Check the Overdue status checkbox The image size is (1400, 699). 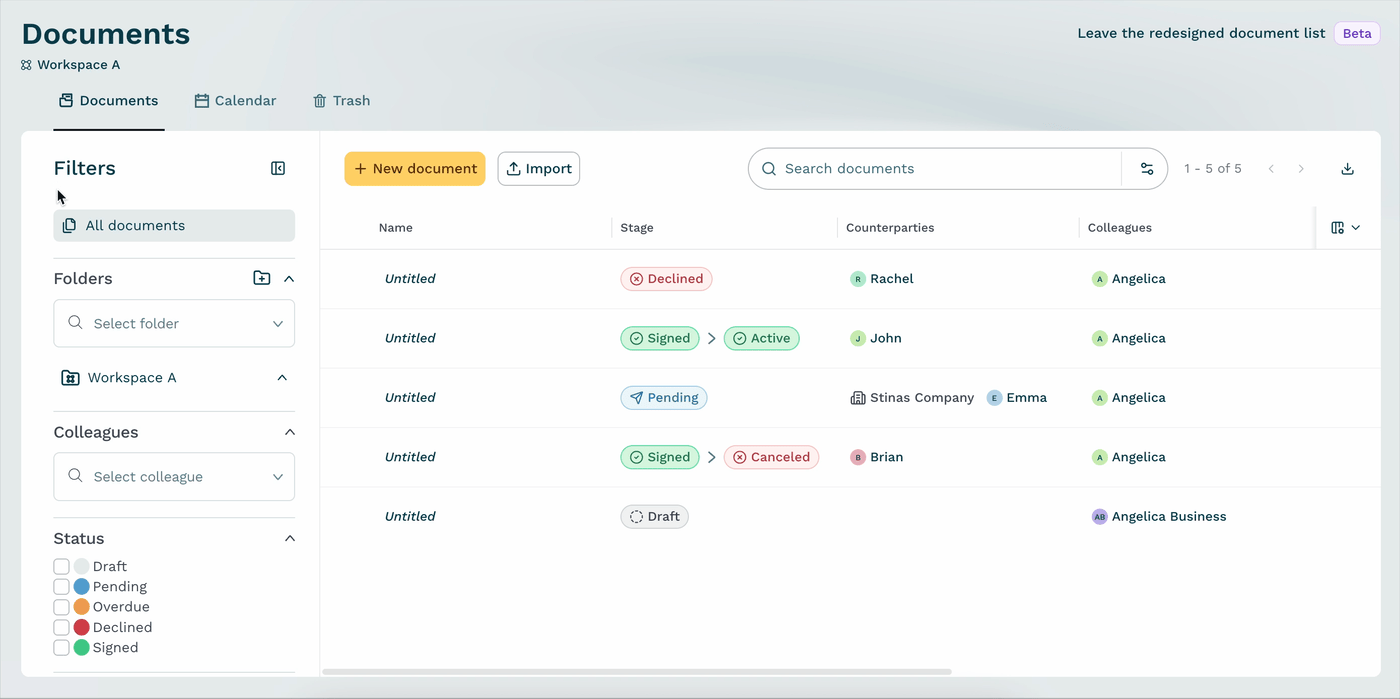pyautogui.click(x=61, y=607)
